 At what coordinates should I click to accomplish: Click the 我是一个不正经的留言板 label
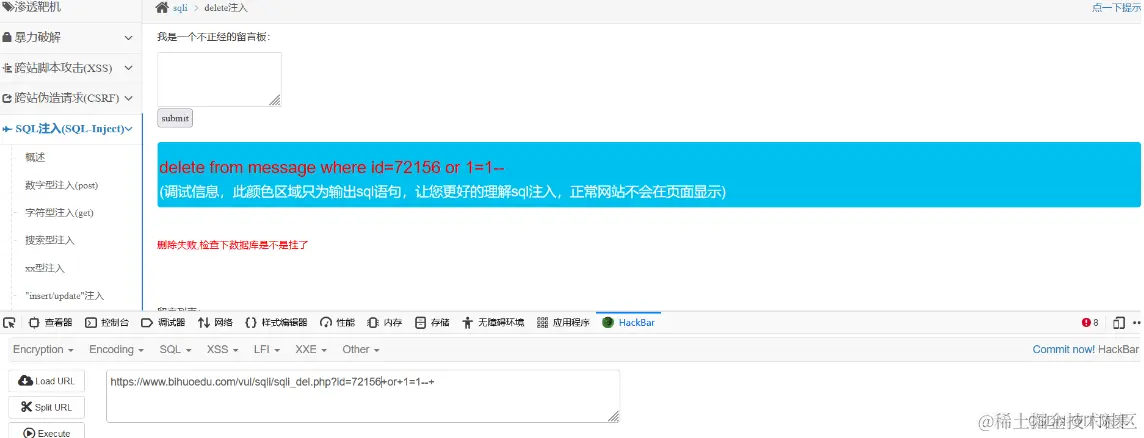[x=214, y=36]
